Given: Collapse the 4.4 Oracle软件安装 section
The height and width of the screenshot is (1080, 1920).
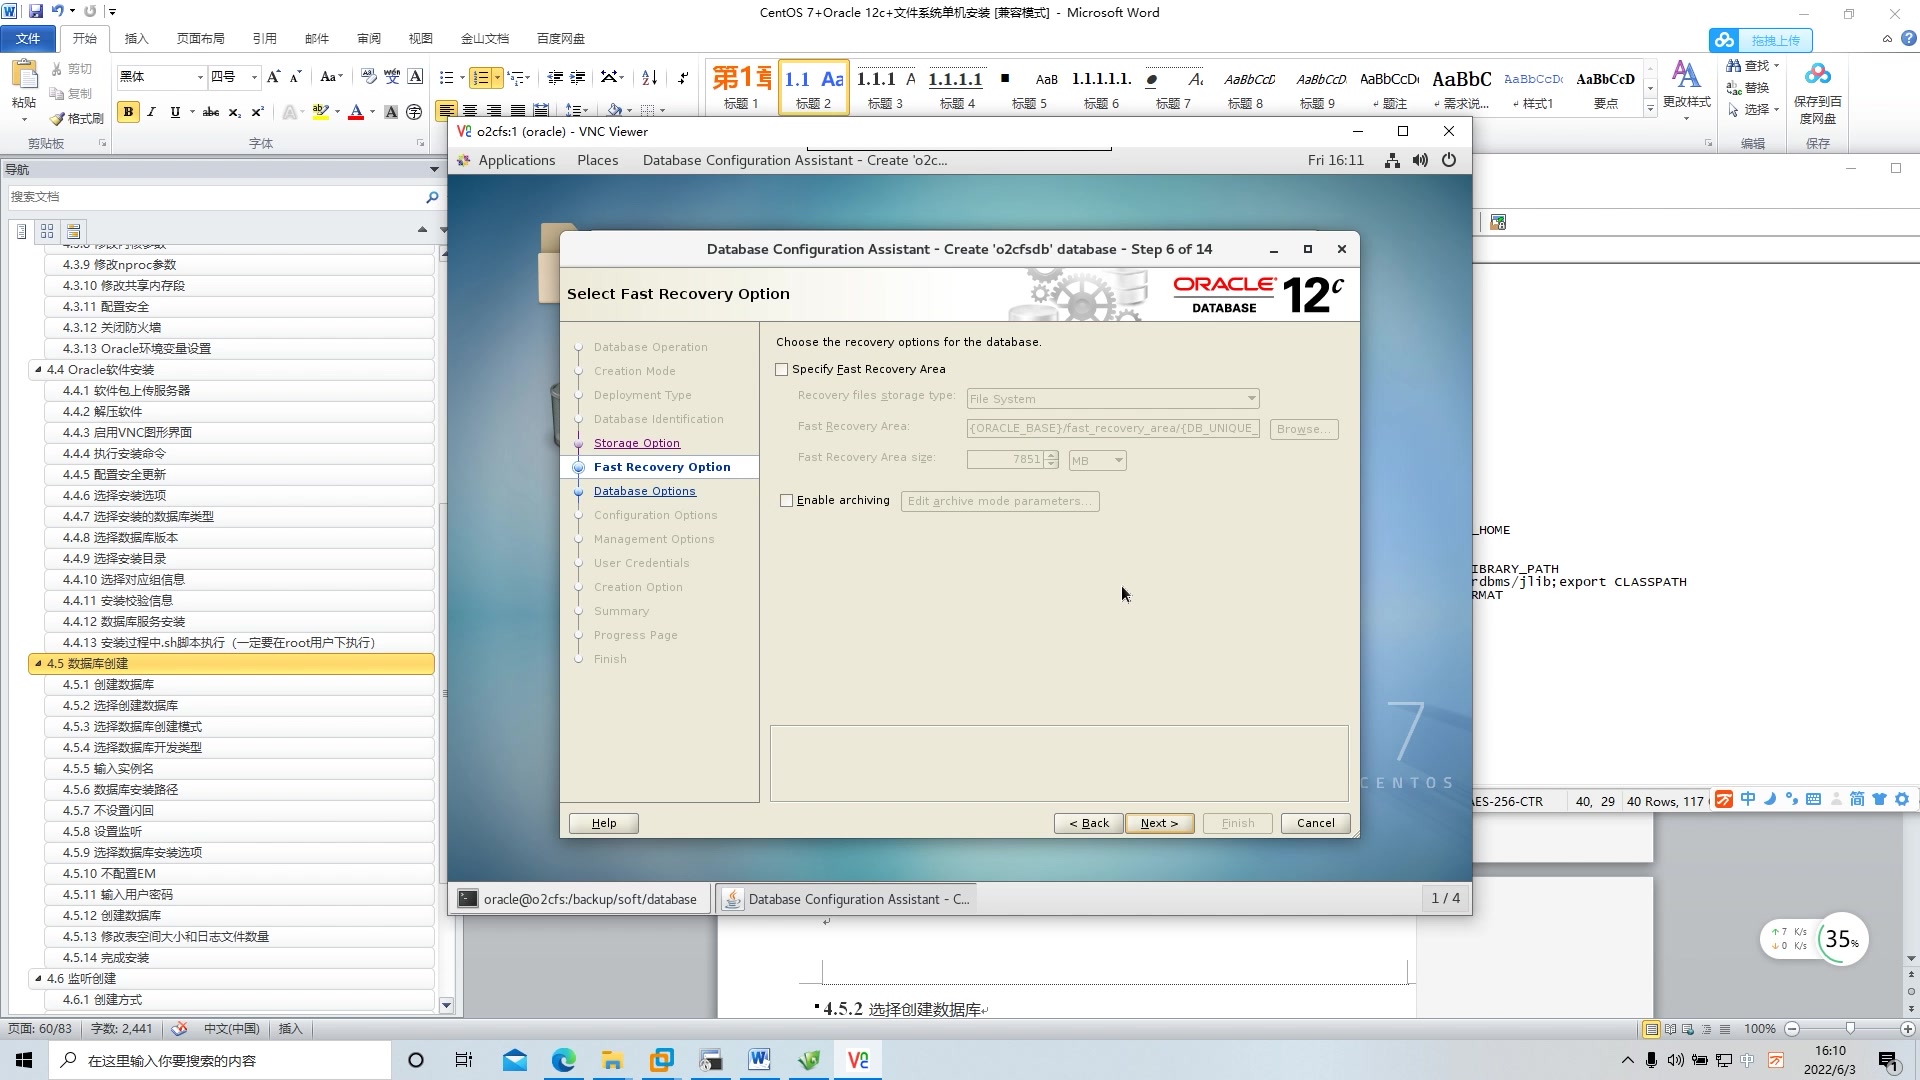Looking at the screenshot, I should (x=38, y=370).
